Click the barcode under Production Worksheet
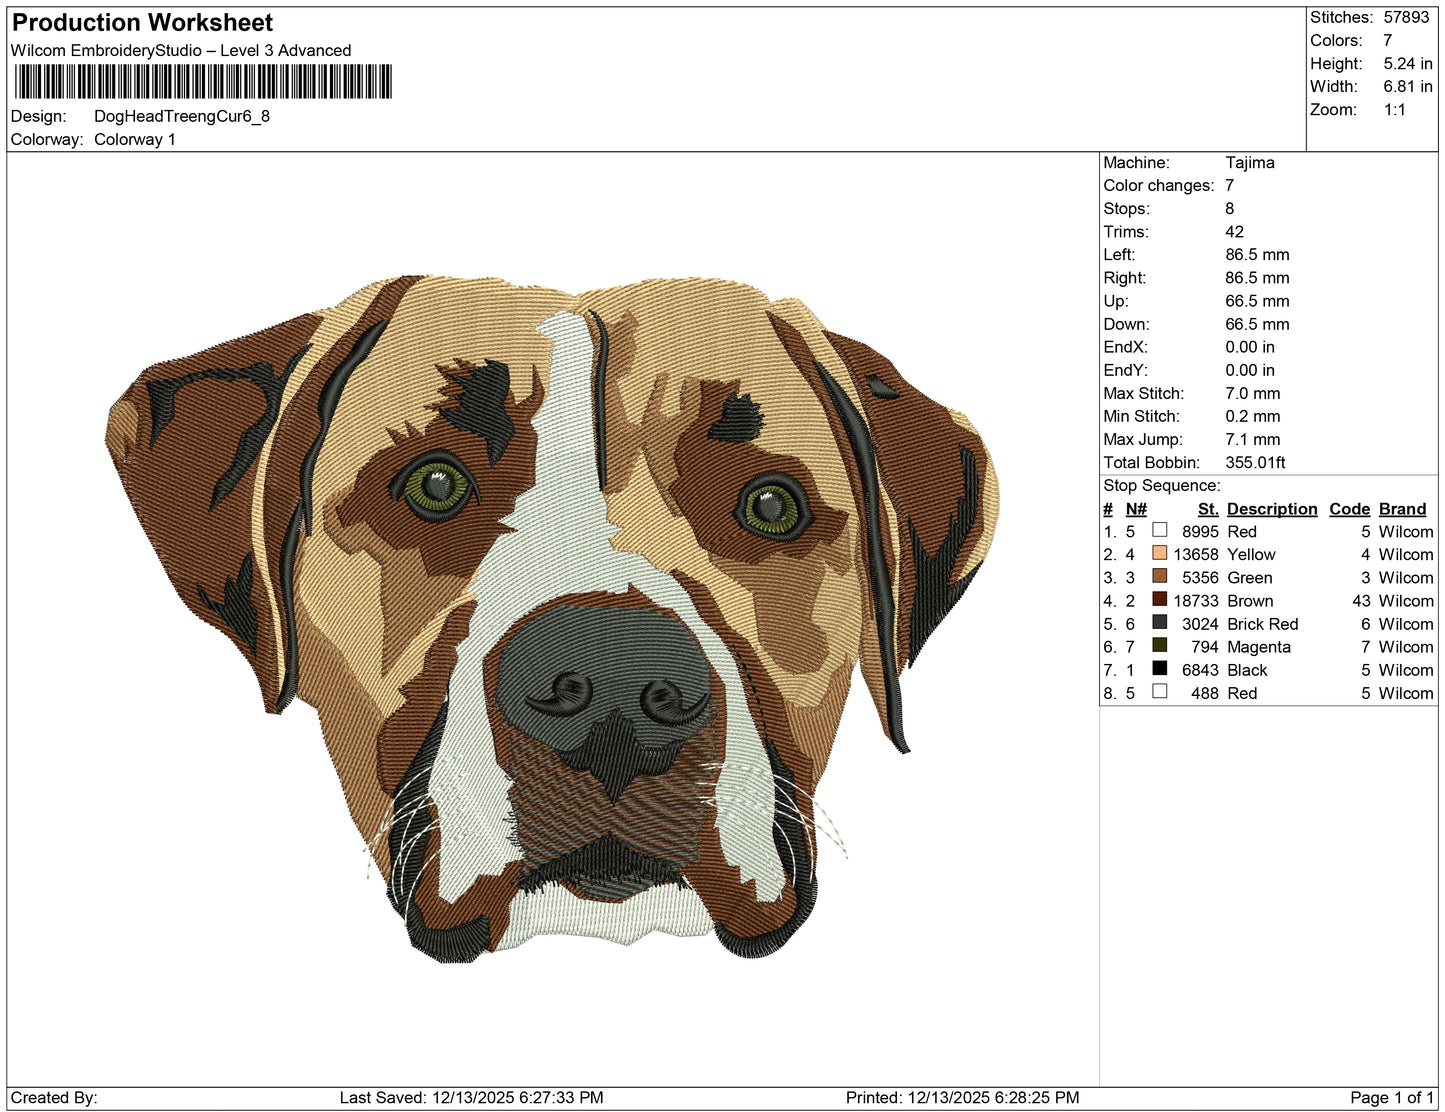 [205, 82]
